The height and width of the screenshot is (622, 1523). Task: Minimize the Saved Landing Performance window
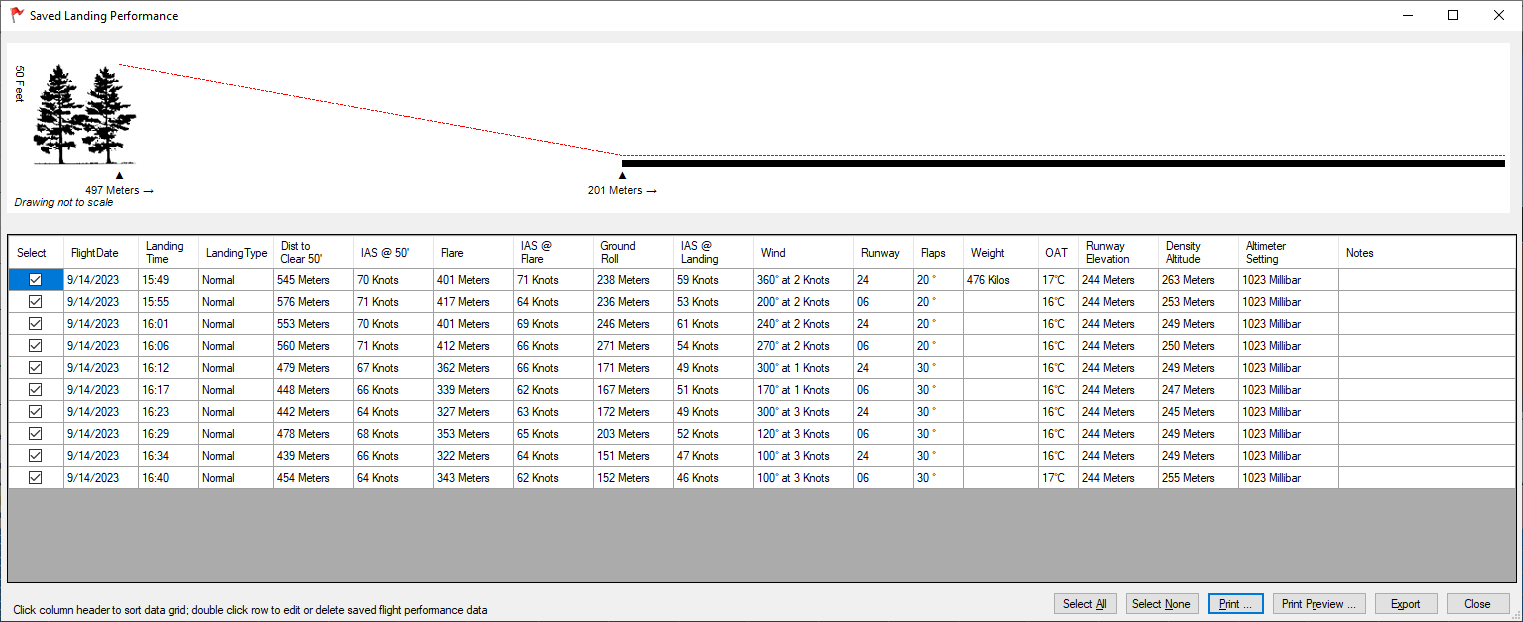[x=1407, y=15]
